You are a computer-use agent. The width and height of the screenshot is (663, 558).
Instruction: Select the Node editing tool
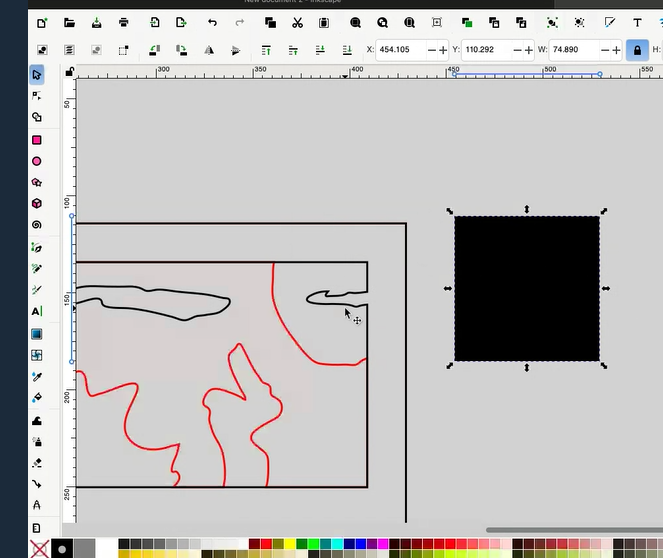coord(37,96)
